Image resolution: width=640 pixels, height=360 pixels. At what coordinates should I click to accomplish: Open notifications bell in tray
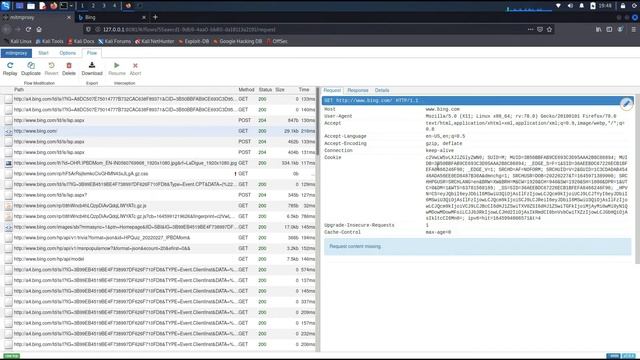click(582, 6)
